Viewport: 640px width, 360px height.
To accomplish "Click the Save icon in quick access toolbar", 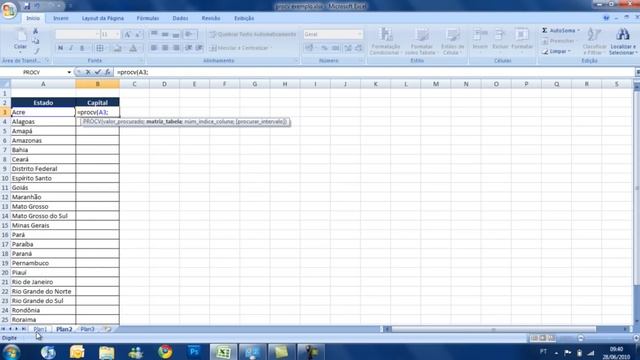I will pos(27,6).
